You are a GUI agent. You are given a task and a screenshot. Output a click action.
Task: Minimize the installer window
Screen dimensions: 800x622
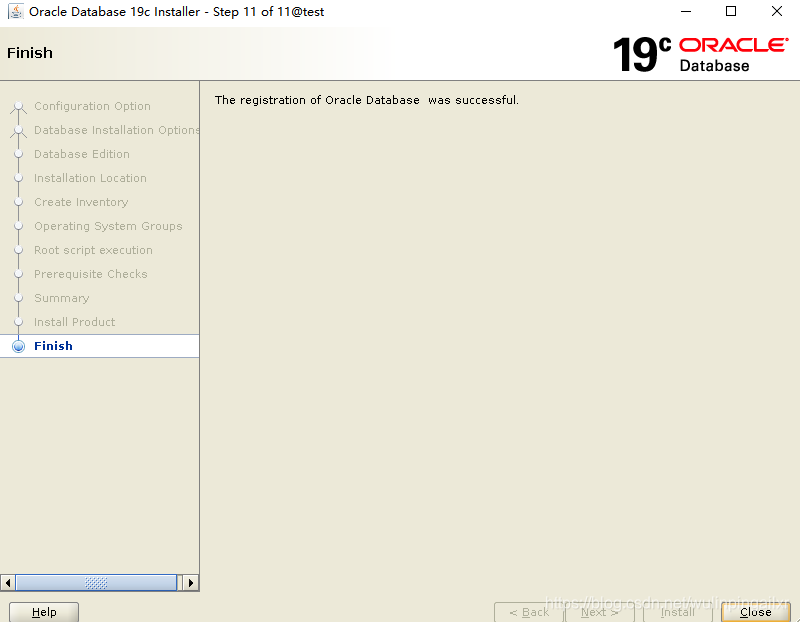point(686,11)
